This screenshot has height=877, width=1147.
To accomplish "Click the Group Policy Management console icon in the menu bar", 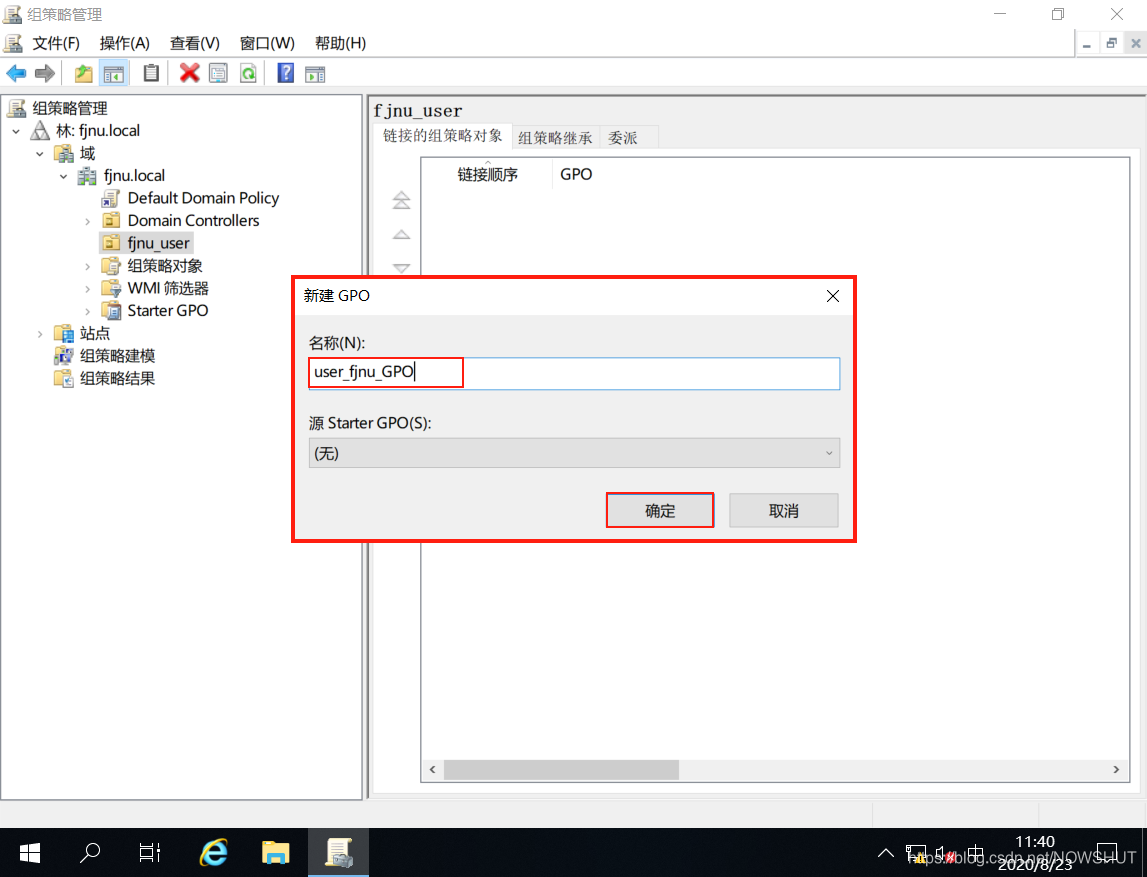I will pyautogui.click(x=13, y=43).
